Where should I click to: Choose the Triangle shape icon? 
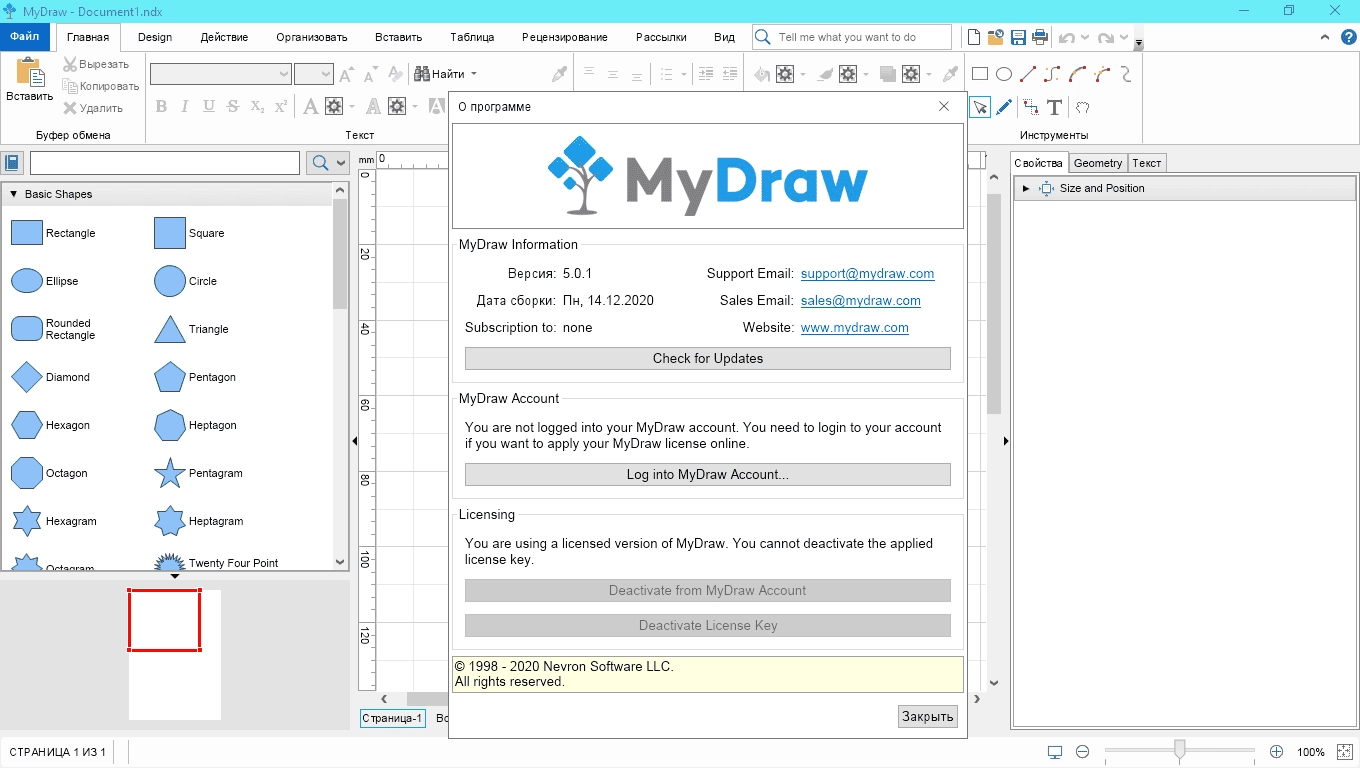click(170, 329)
